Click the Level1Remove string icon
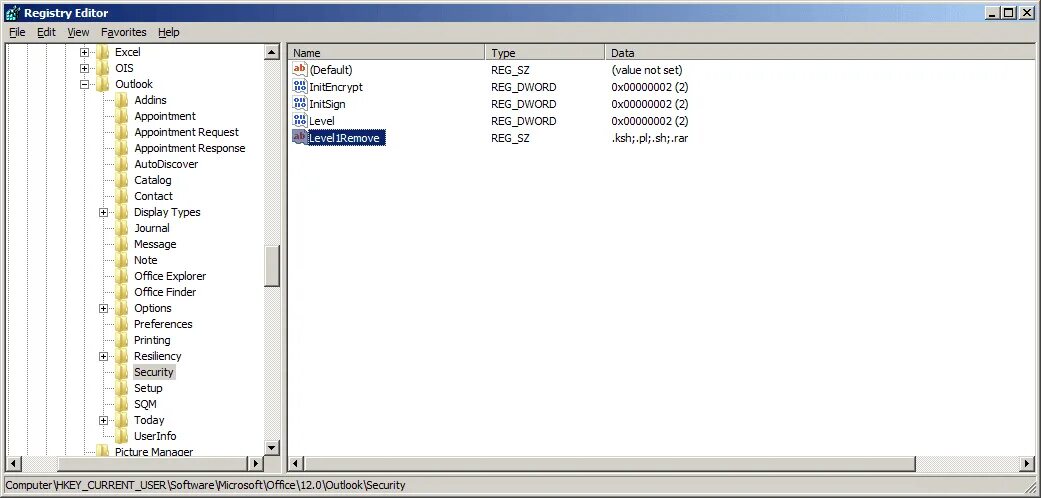Screen dimensions: 1041x498 [300, 137]
